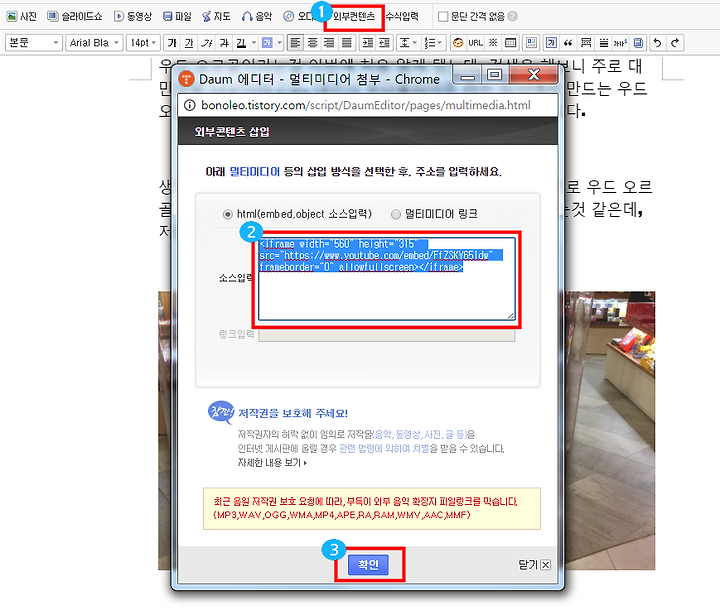
Task: Click the food court photo in the editor
Action: (610, 430)
